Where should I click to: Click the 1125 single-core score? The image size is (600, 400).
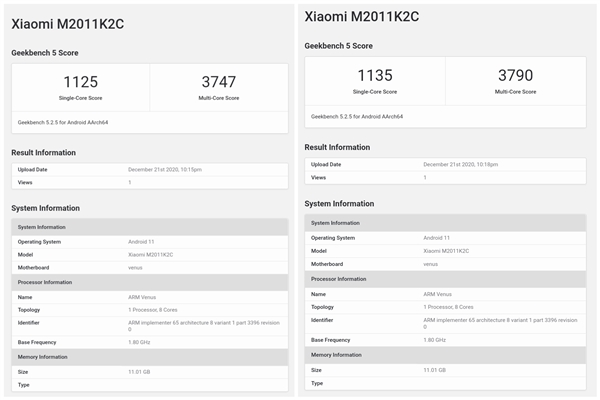click(81, 82)
